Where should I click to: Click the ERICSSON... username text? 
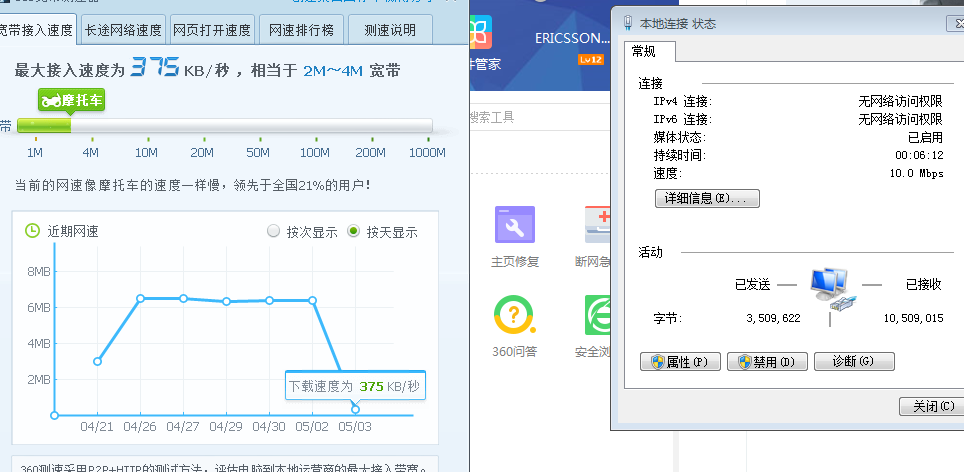click(572, 38)
